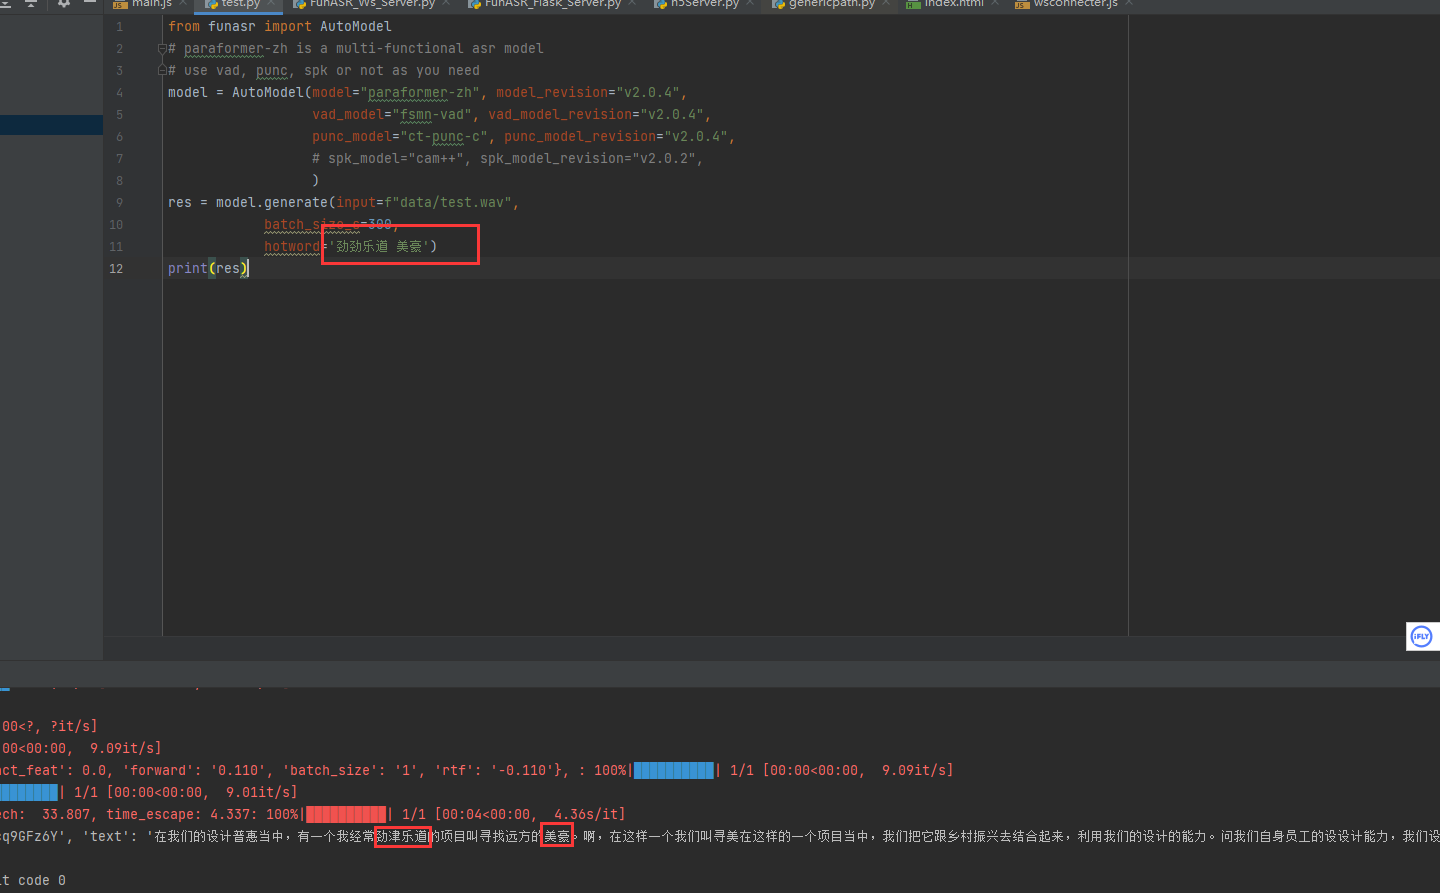Click punc_model_revision="v2.0.4" argument

(x=616, y=137)
